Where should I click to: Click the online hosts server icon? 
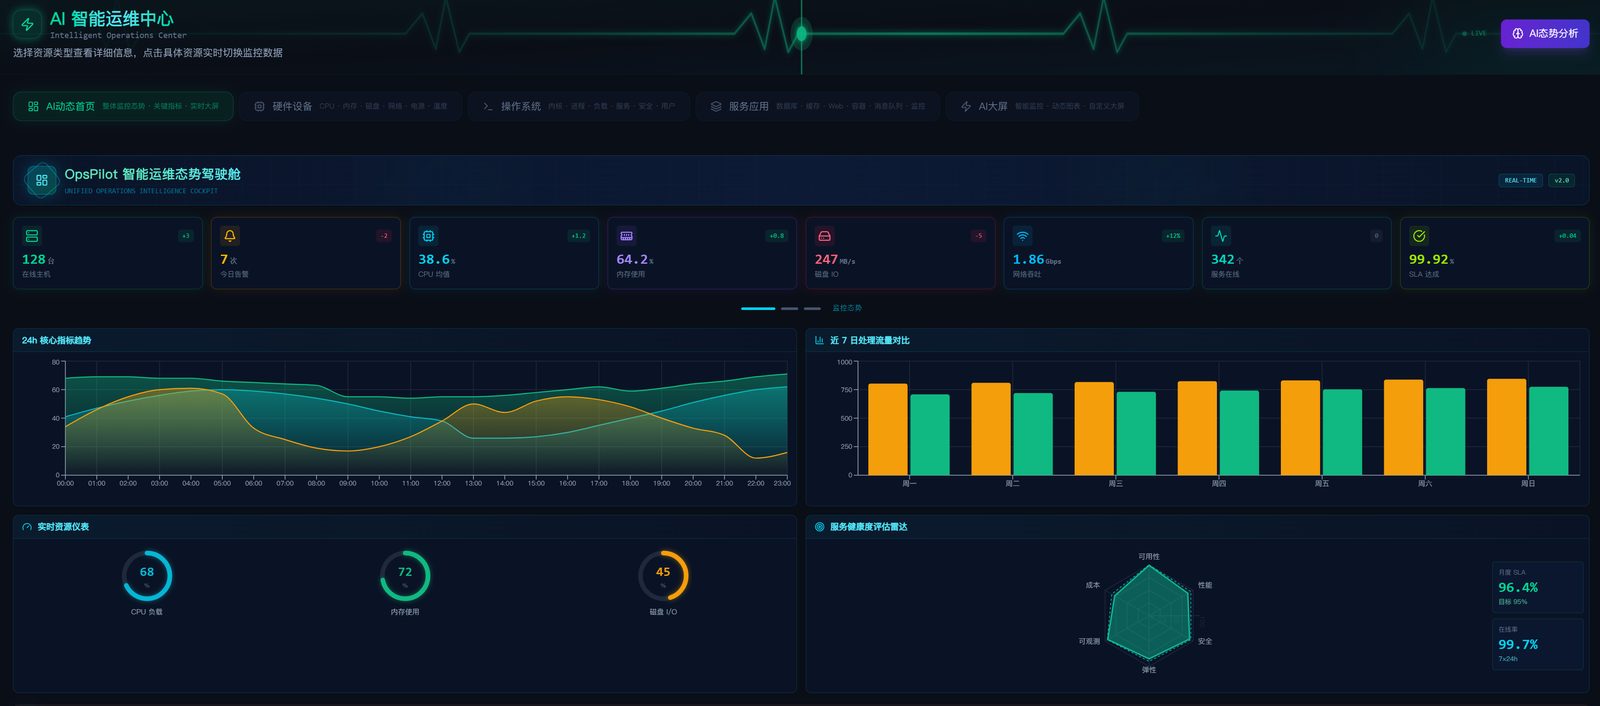pos(32,236)
